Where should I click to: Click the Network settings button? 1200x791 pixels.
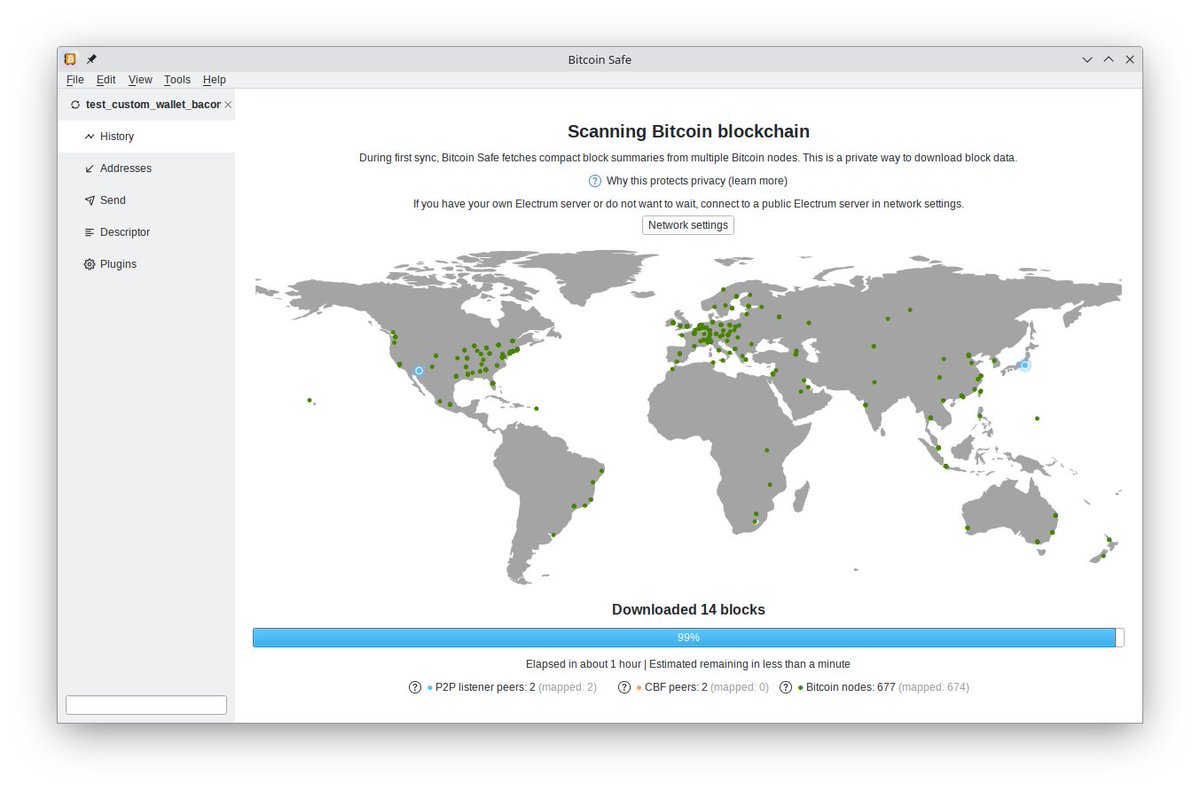(688, 225)
